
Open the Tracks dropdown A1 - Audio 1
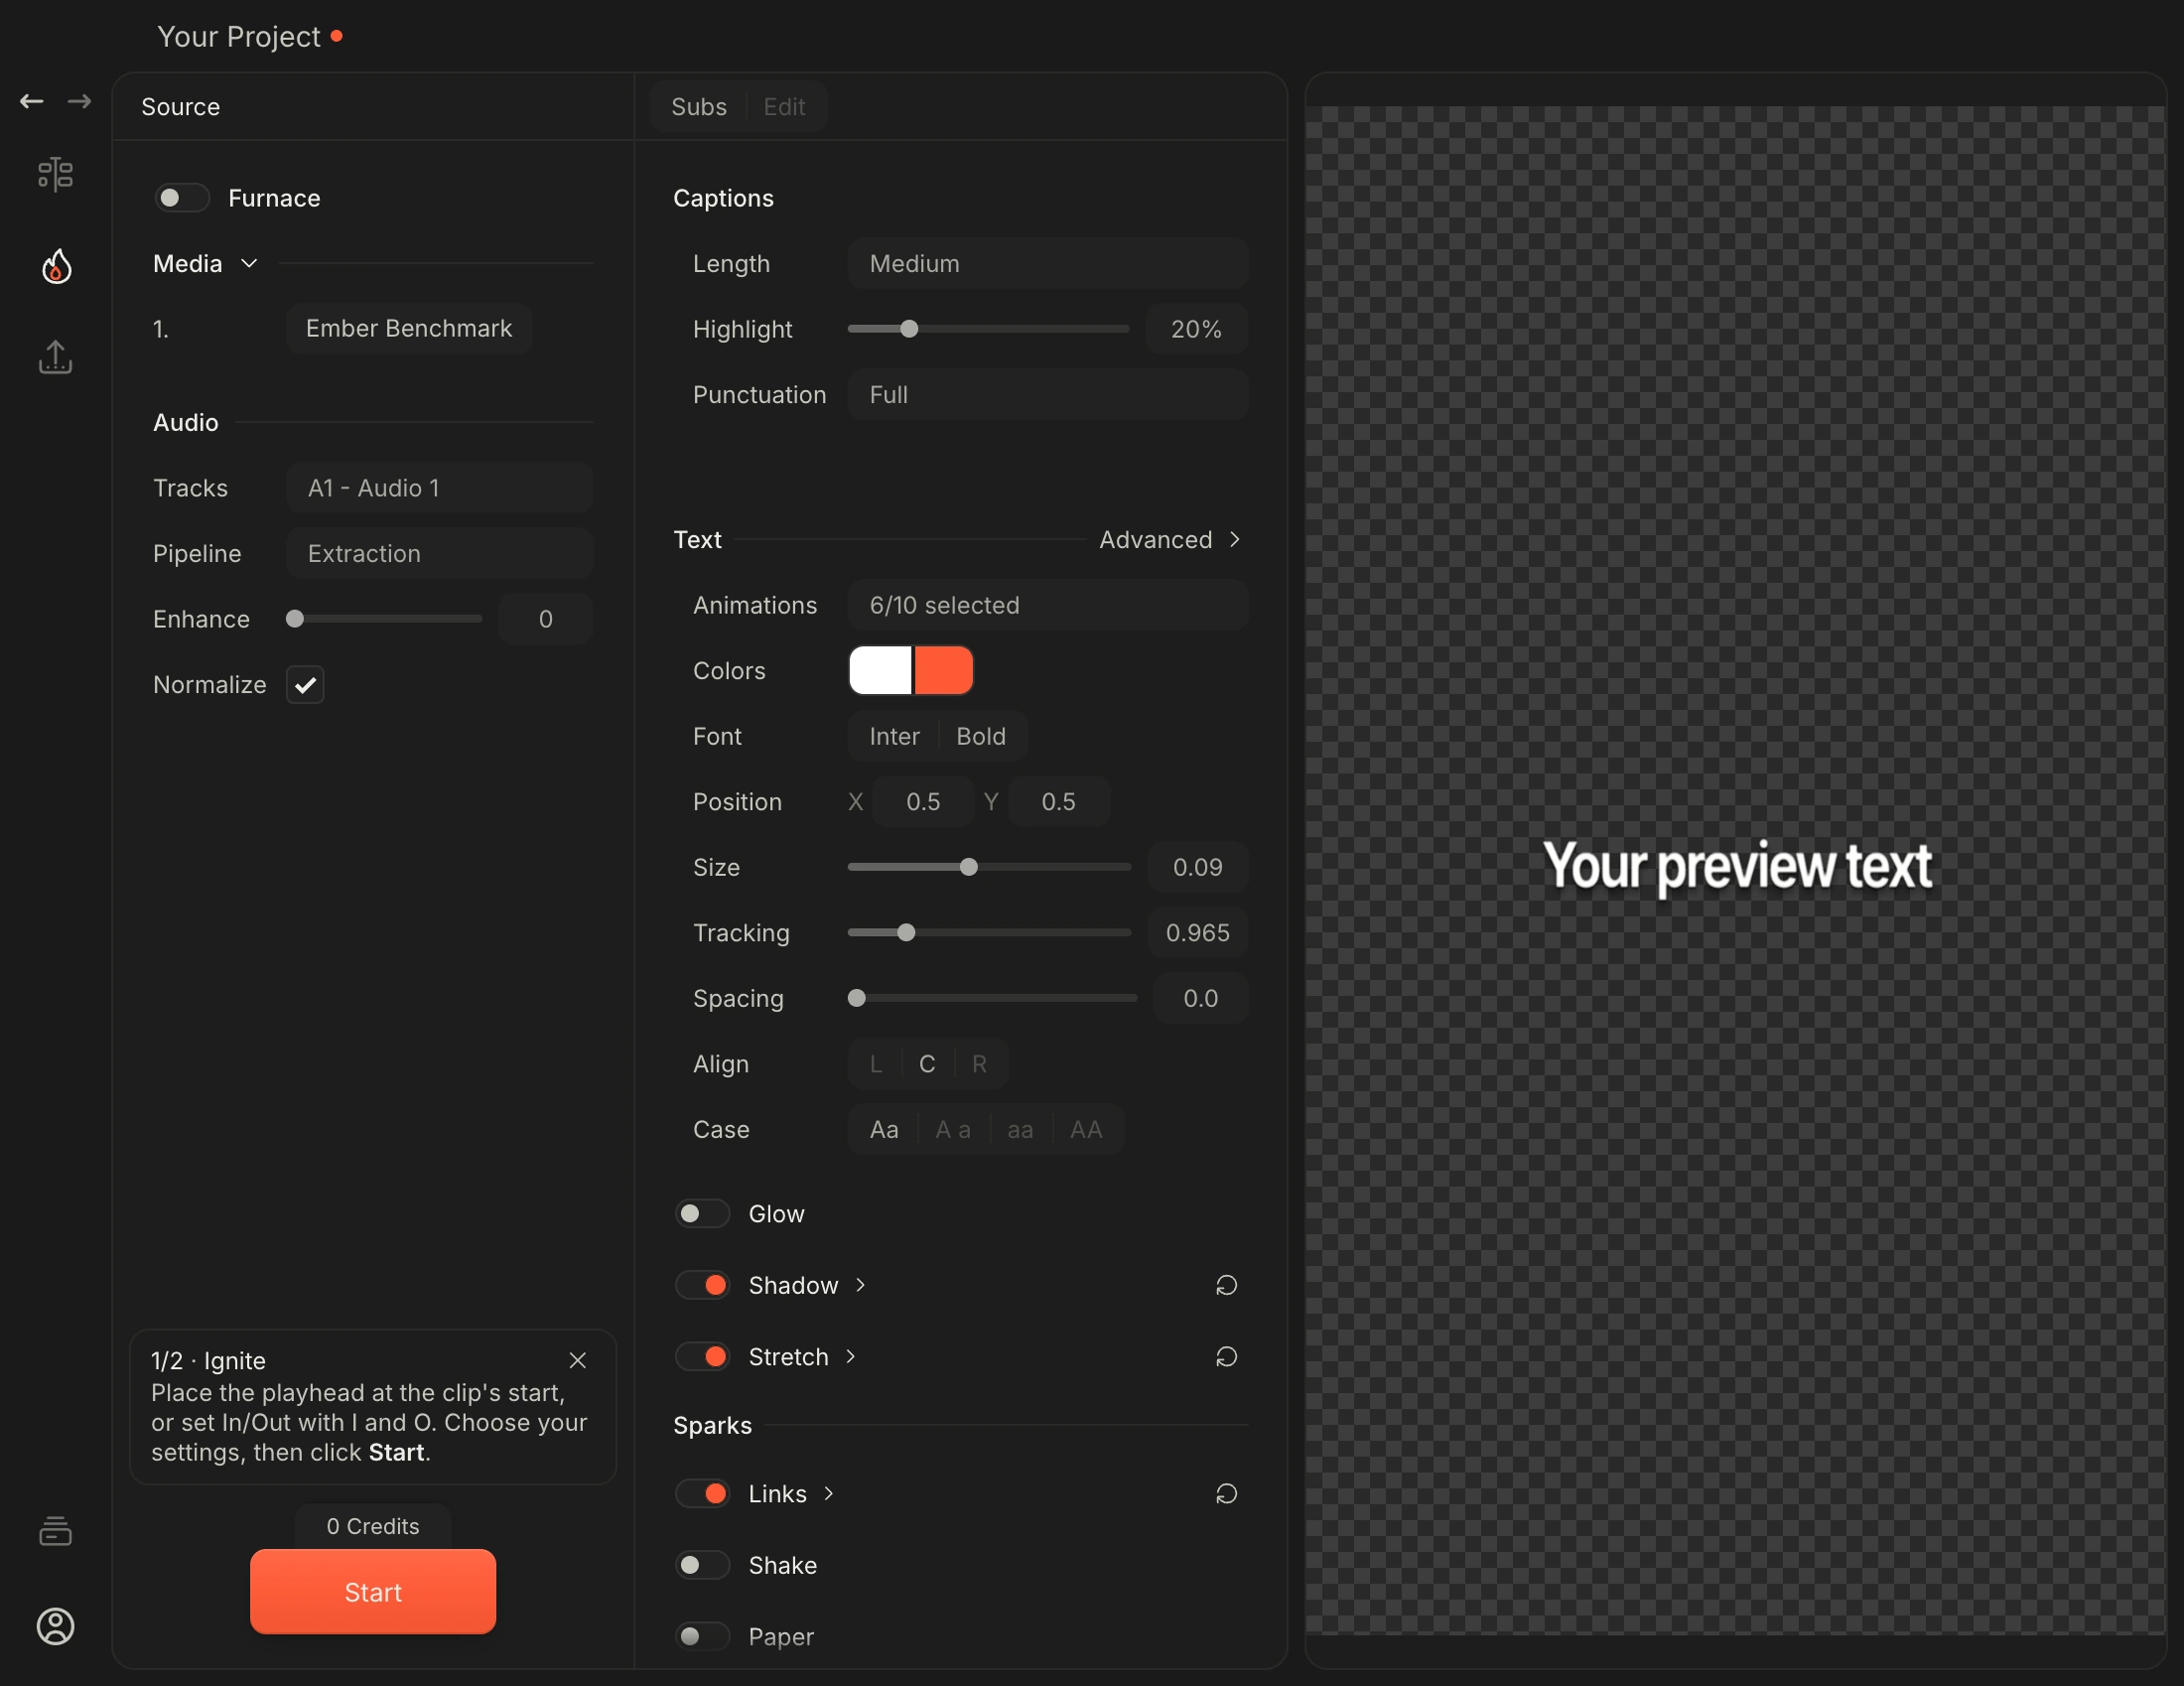coord(439,488)
